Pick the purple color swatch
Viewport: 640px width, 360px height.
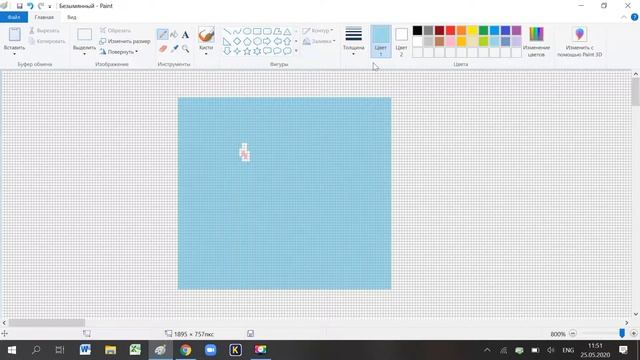(516, 31)
